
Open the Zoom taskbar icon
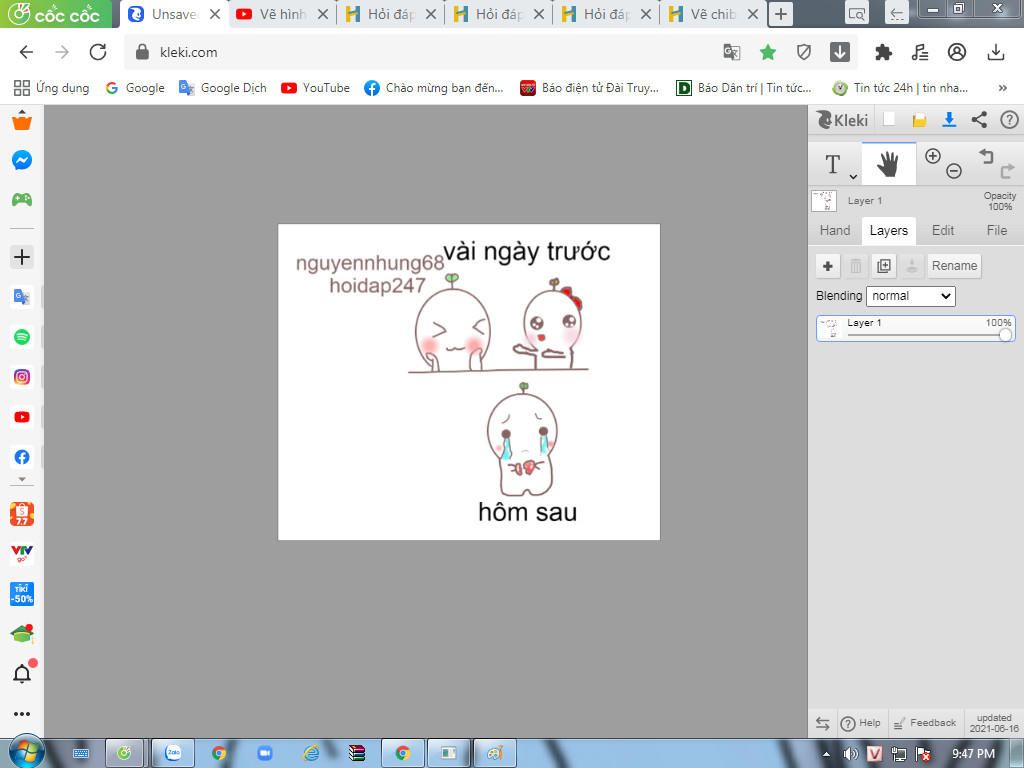(264, 754)
